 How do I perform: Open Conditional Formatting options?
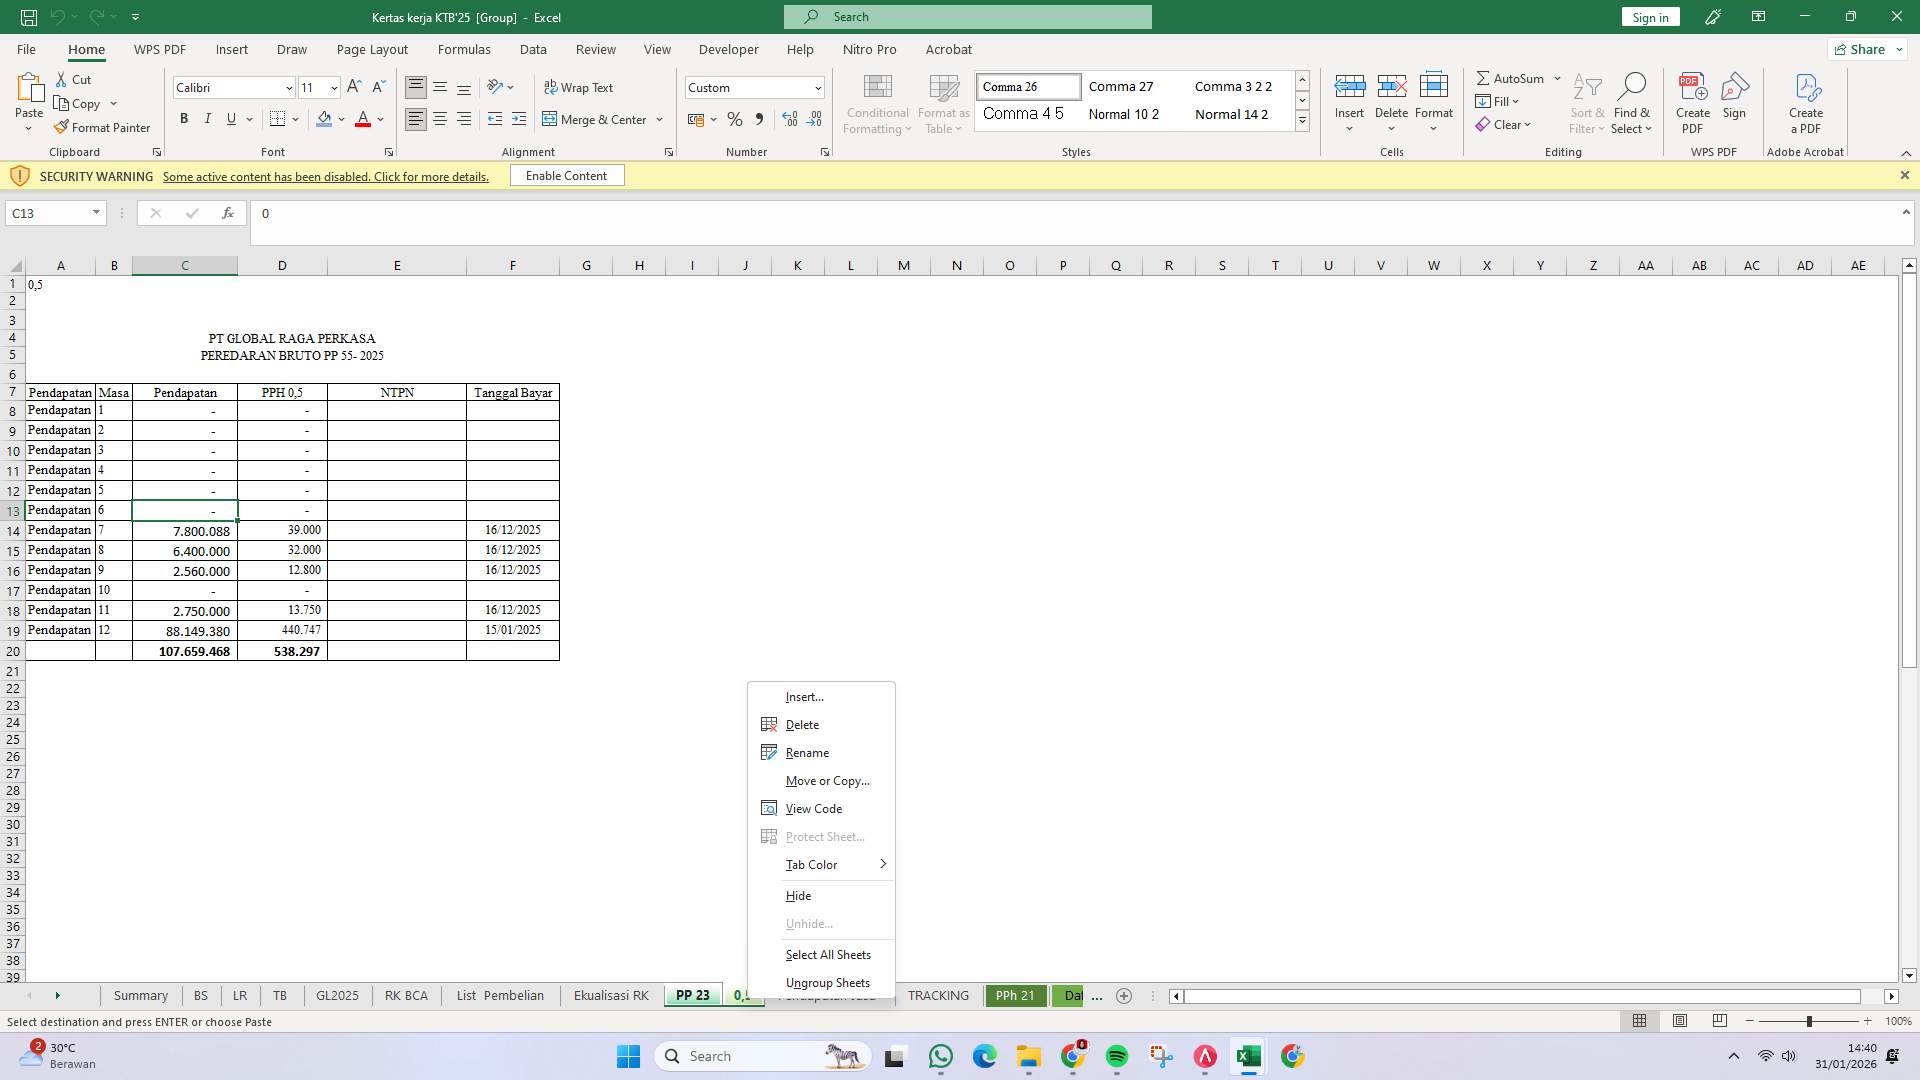(x=876, y=103)
